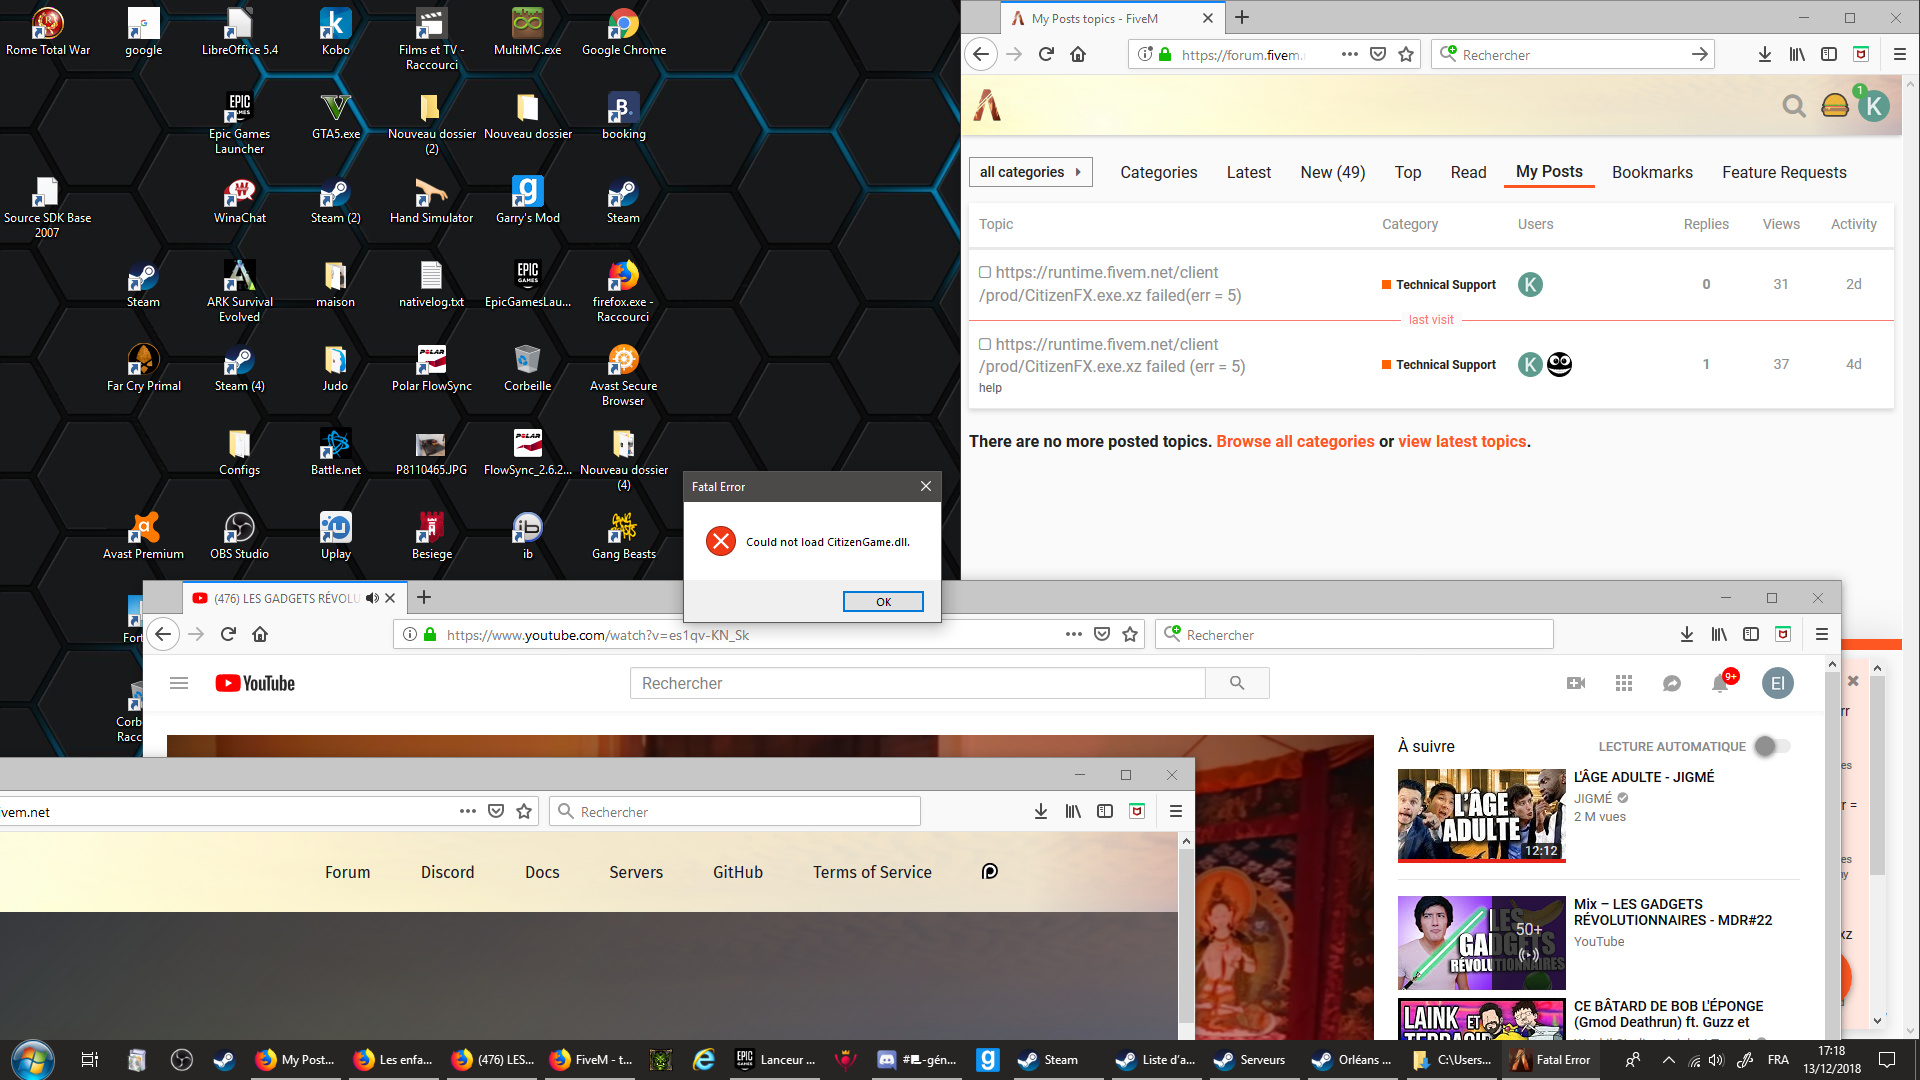Expand the YouTube guide hamburger menu

[x=179, y=683]
